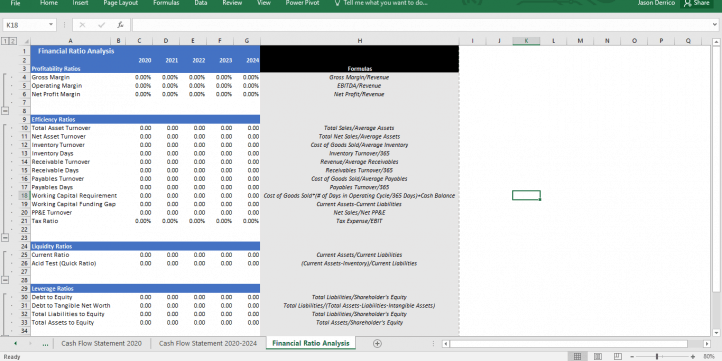Collapse the Efficiency Ratios group at row 23

pyautogui.click(x=5, y=238)
